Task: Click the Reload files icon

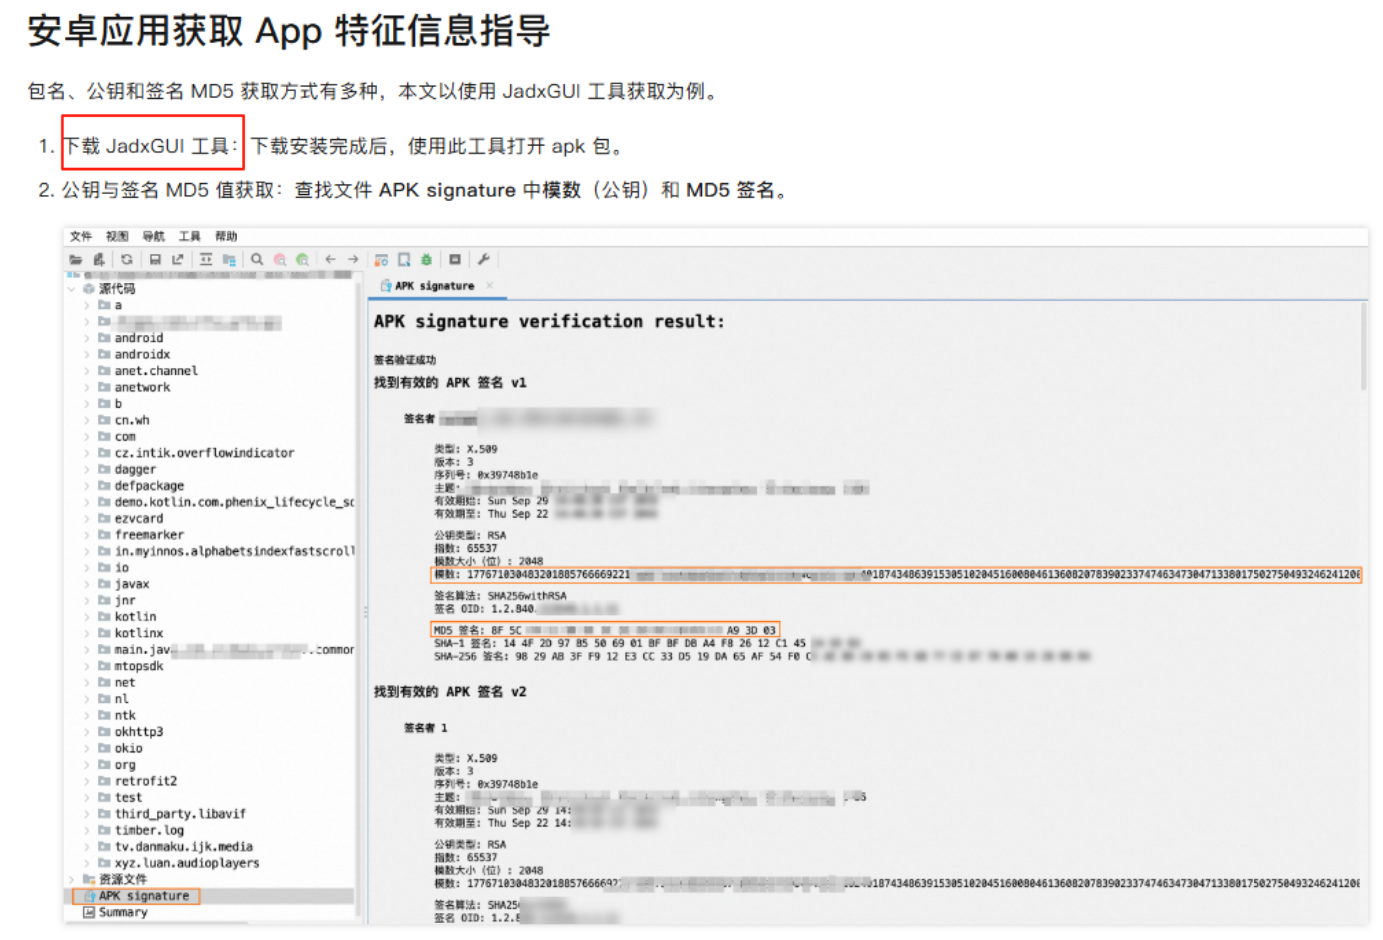Action: click(127, 259)
